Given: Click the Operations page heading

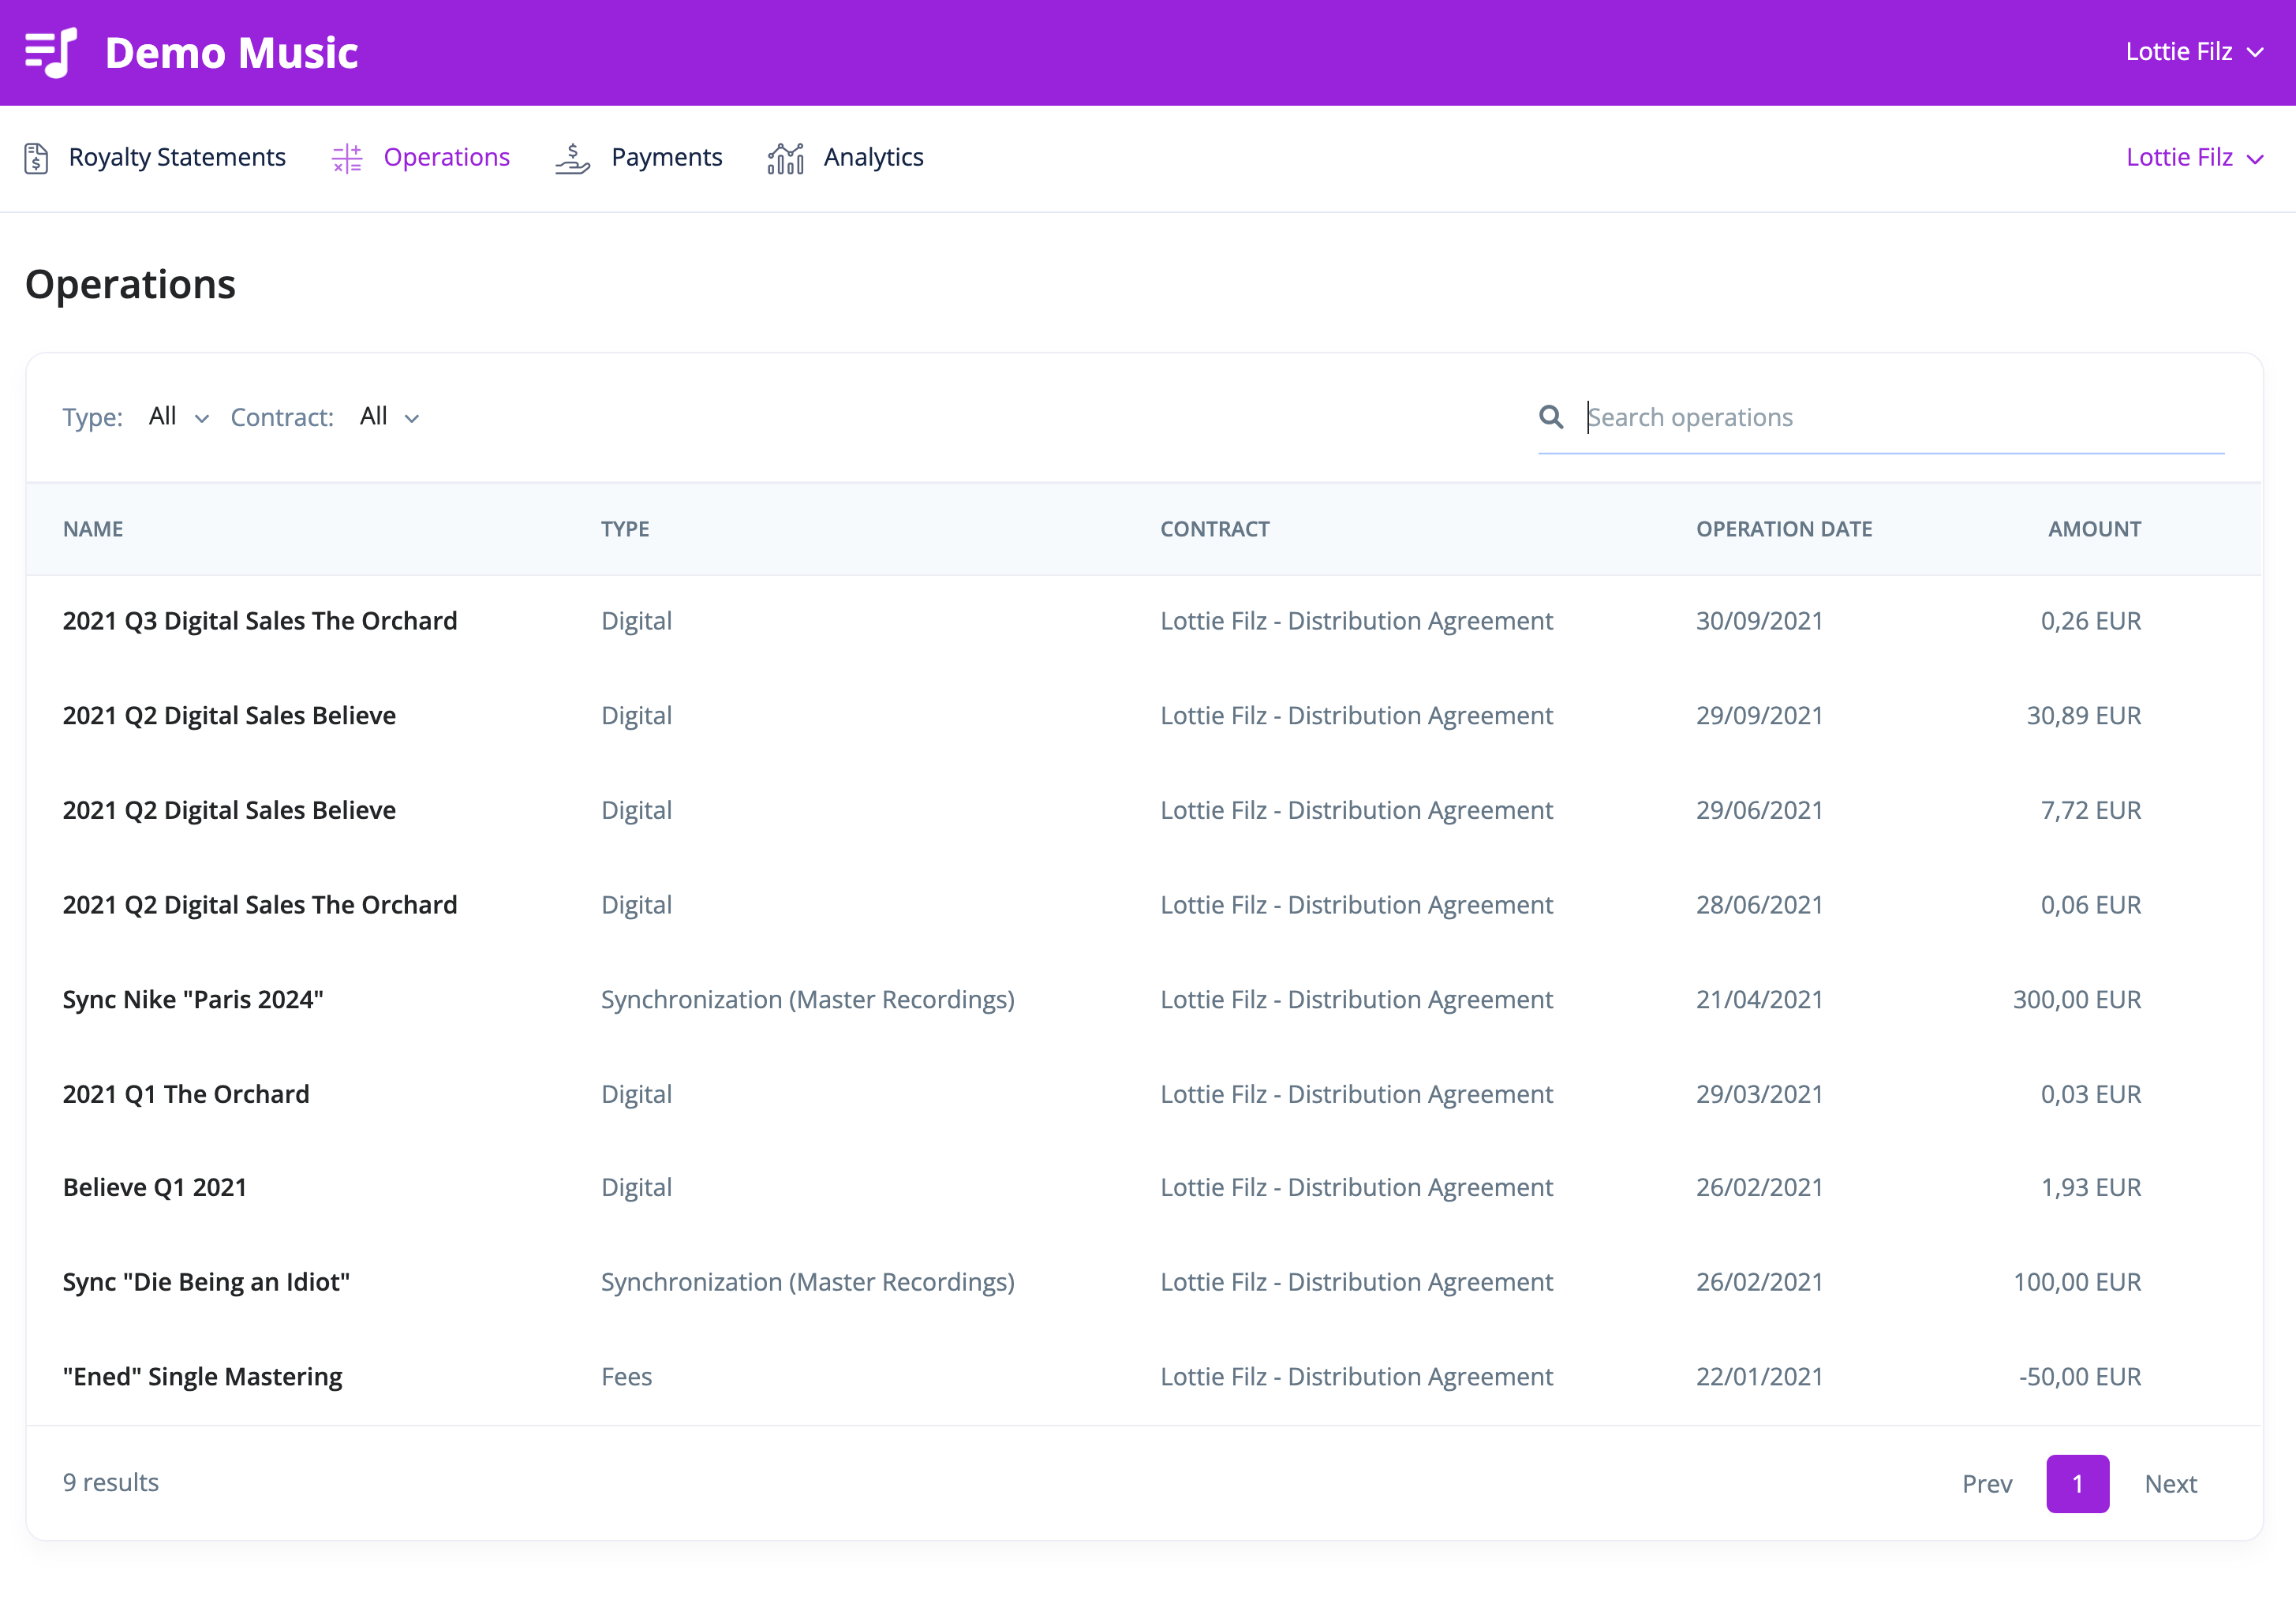Looking at the screenshot, I should tap(130, 285).
